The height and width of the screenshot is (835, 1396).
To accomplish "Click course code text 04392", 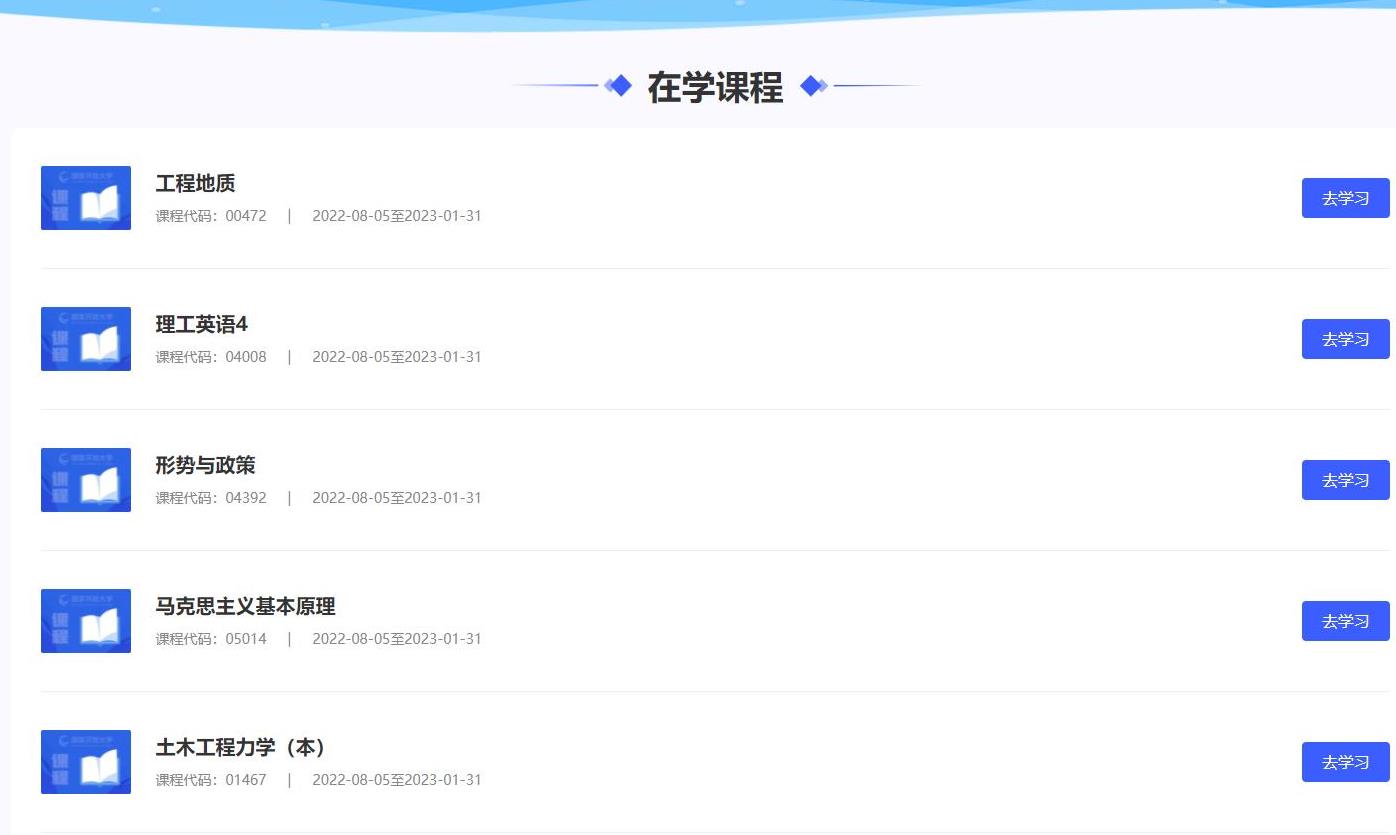I will coord(246,498).
